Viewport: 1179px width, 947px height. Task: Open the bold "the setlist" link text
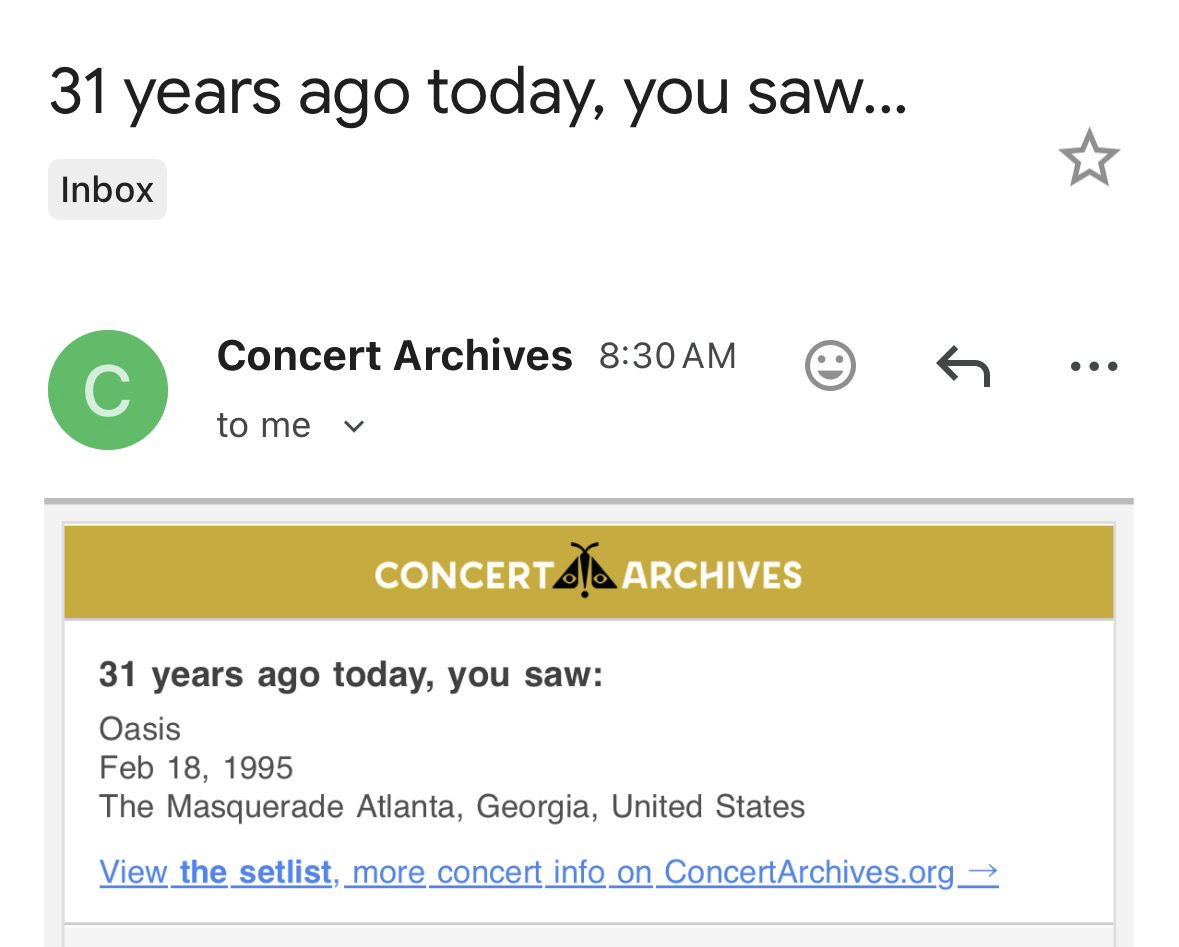256,872
